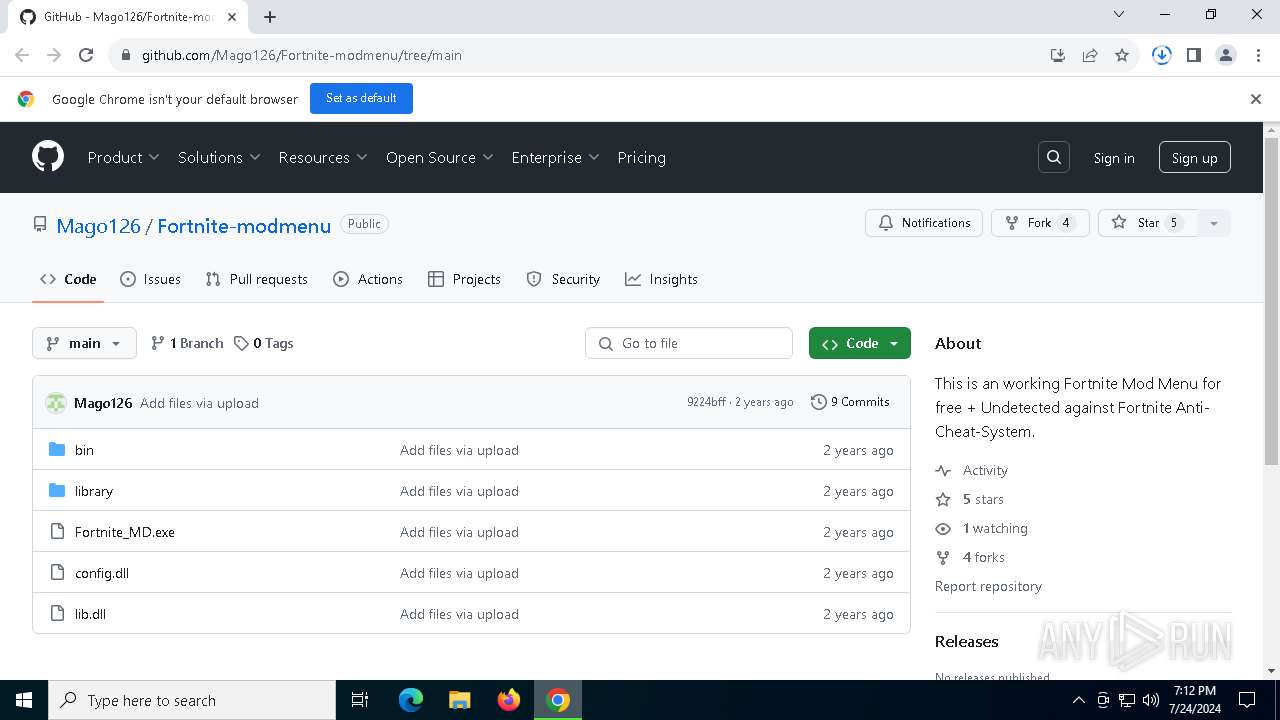This screenshot has width=1280, height=720.
Task: Open the 0 Tags link
Action: tap(264, 343)
